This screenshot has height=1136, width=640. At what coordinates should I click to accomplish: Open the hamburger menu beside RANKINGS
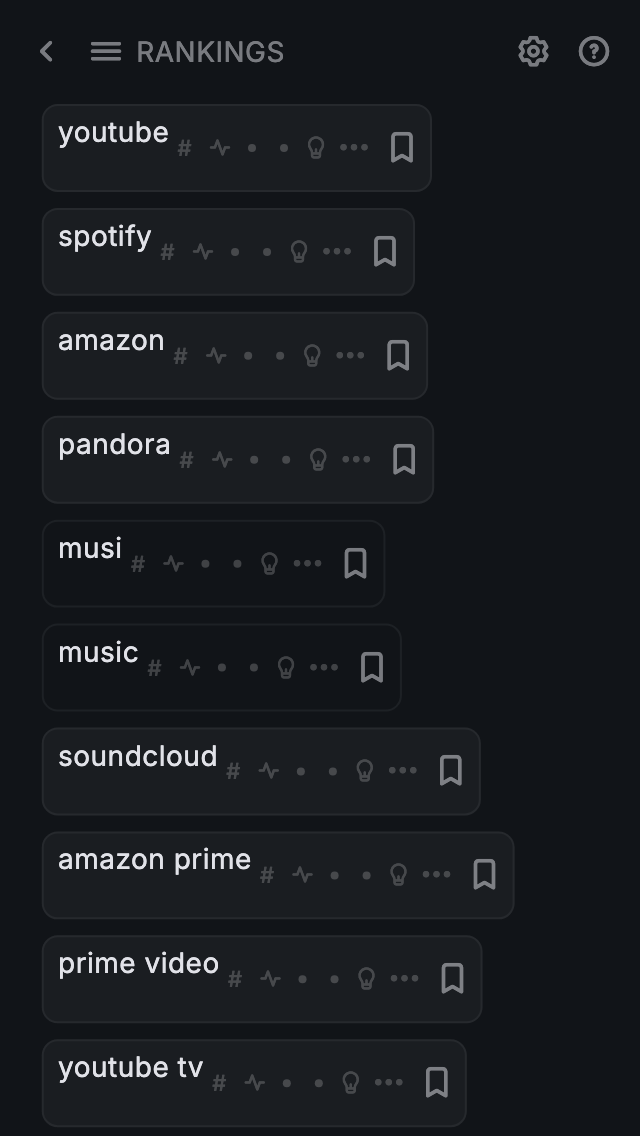click(105, 52)
